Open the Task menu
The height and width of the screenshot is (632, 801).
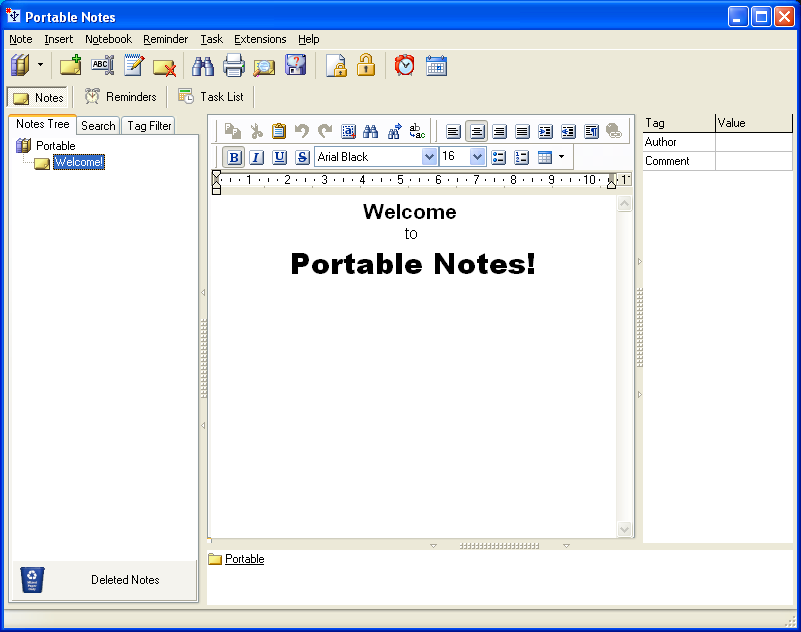click(x=211, y=39)
